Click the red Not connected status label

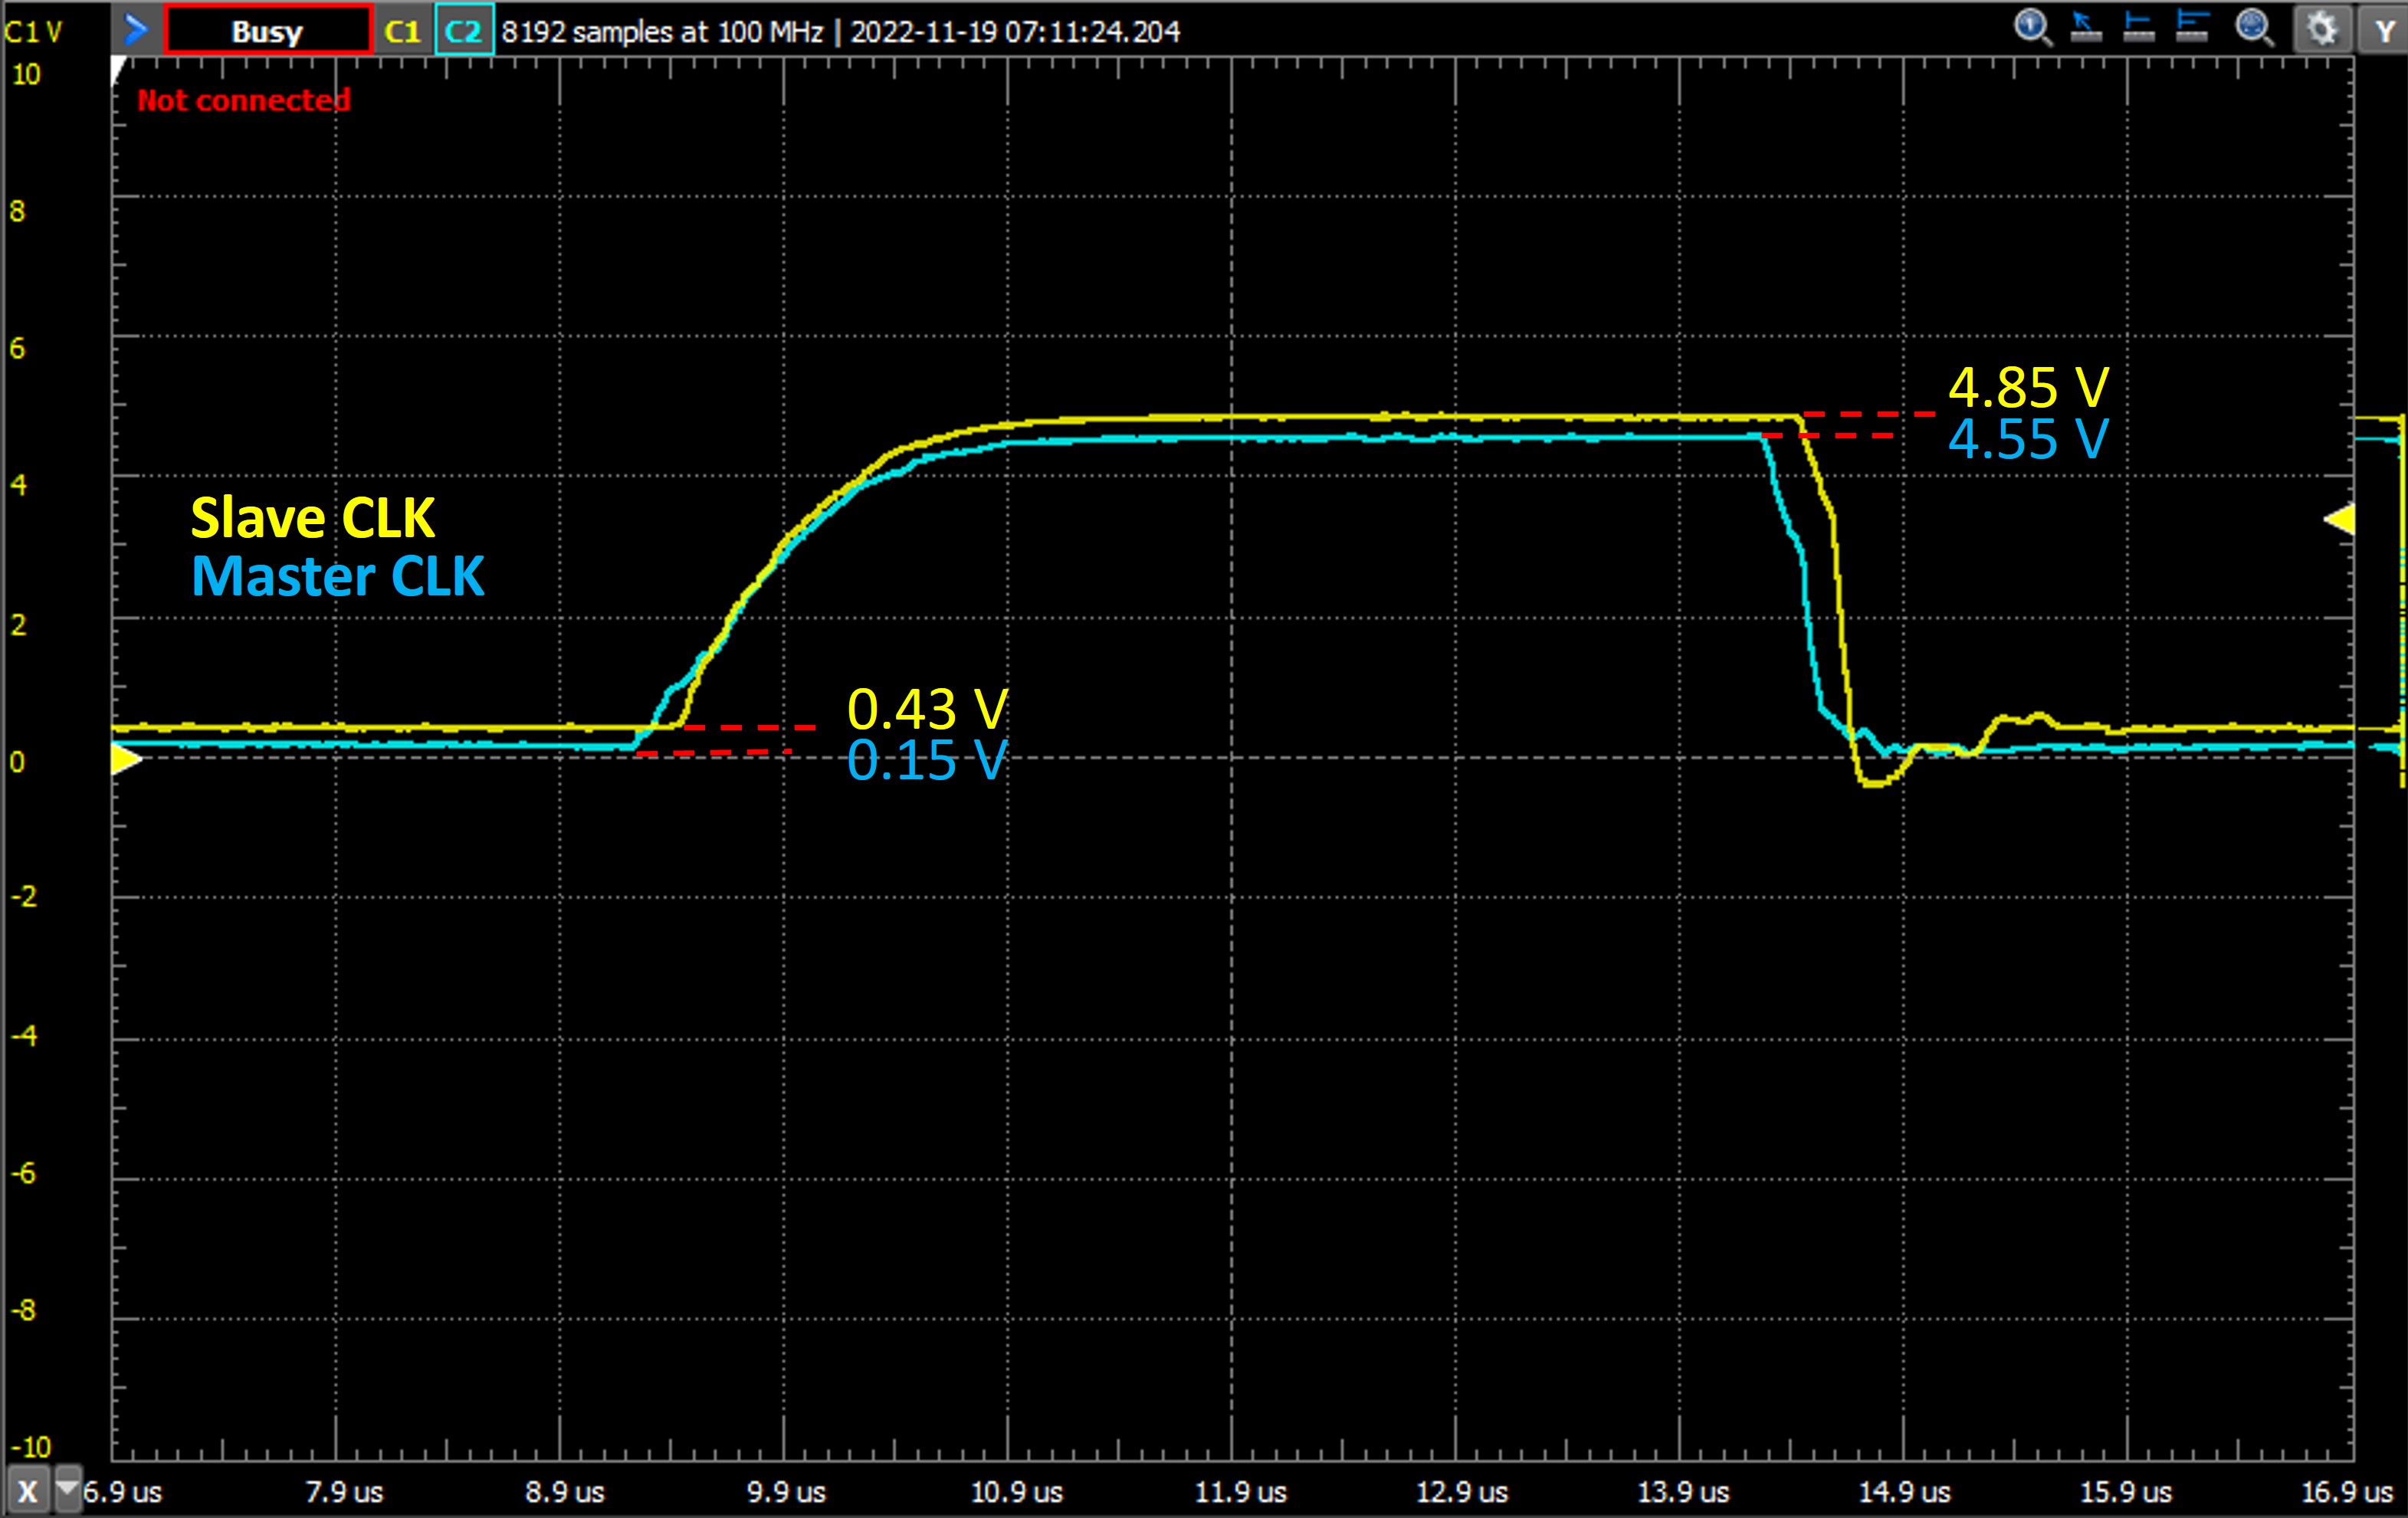click(243, 100)
